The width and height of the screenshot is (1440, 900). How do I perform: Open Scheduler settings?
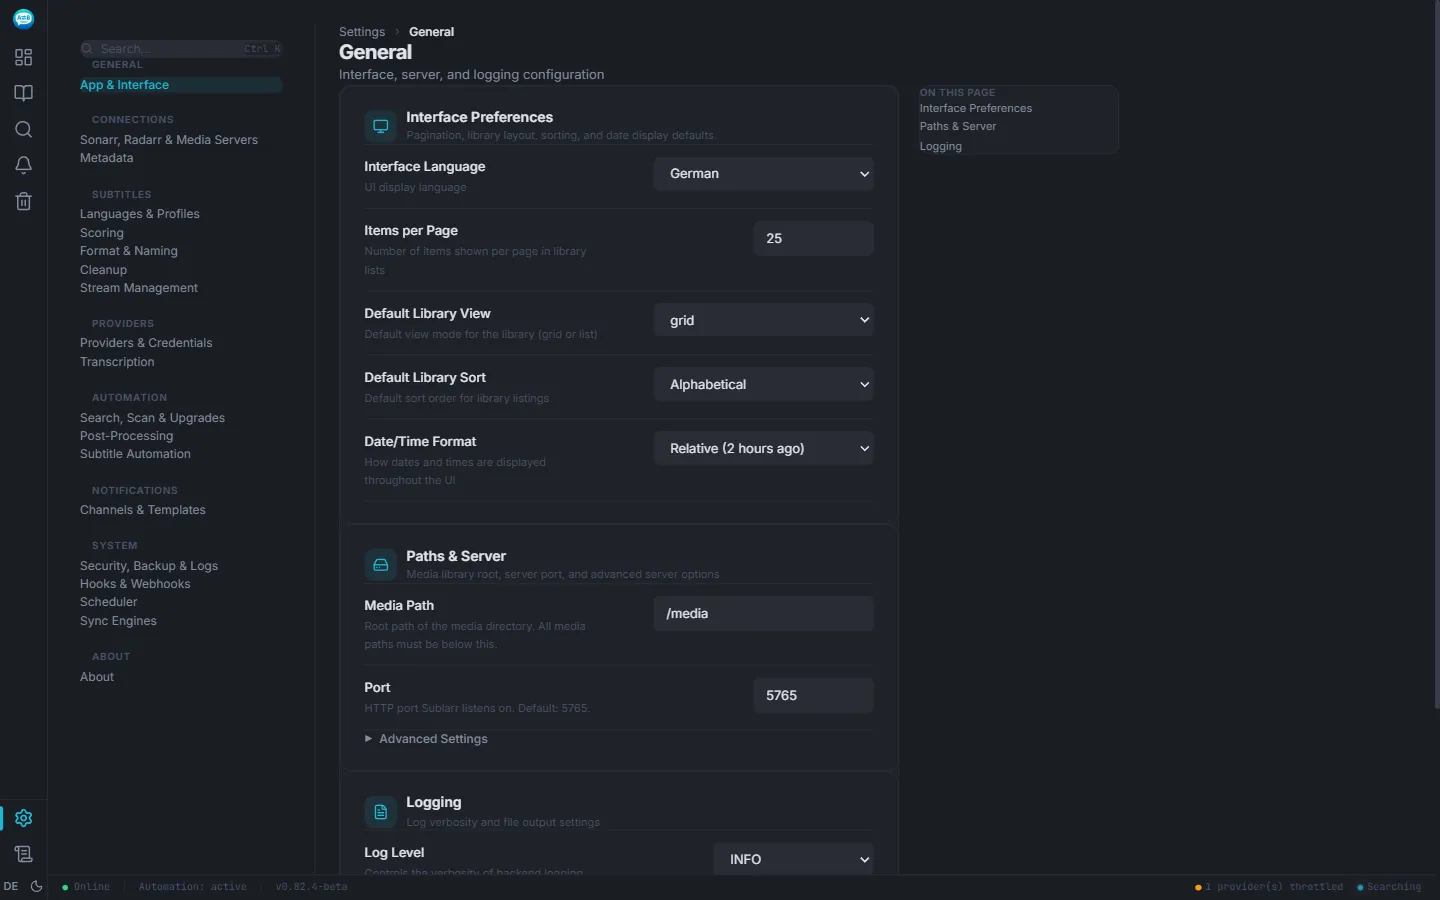click(x=108, y=602)
